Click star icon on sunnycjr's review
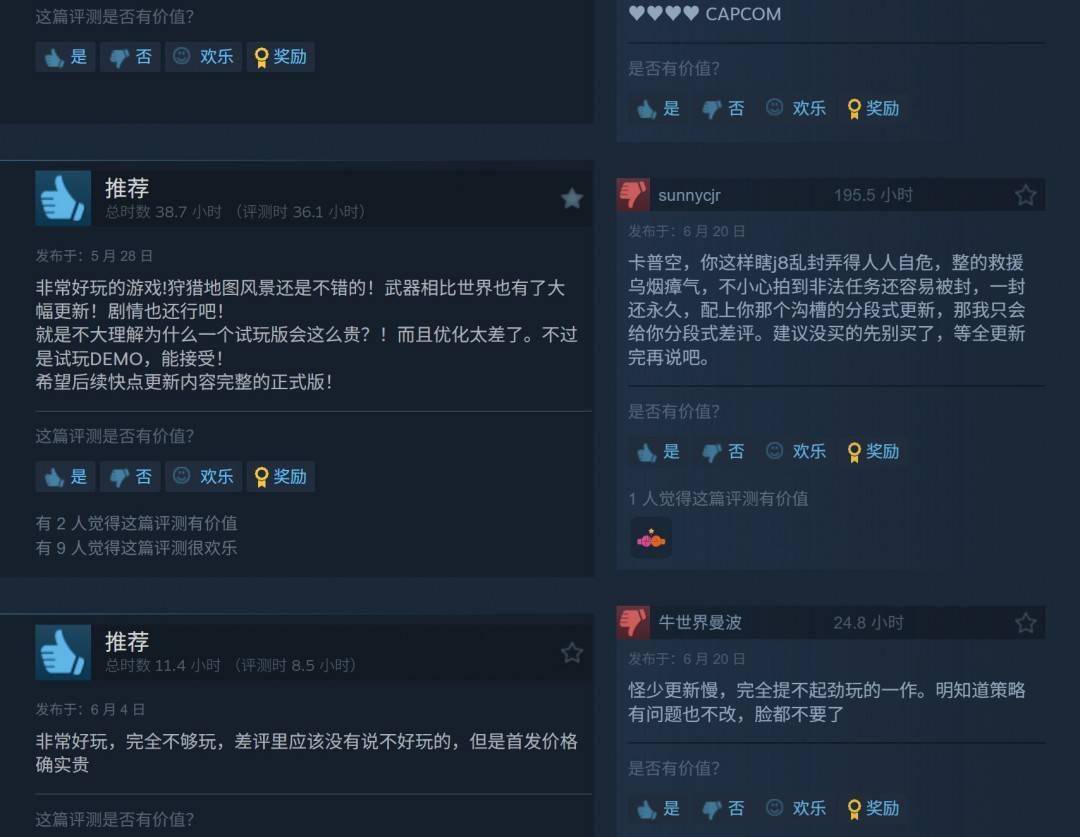This screenshot has height=837, width=1080. [1026, 196]
